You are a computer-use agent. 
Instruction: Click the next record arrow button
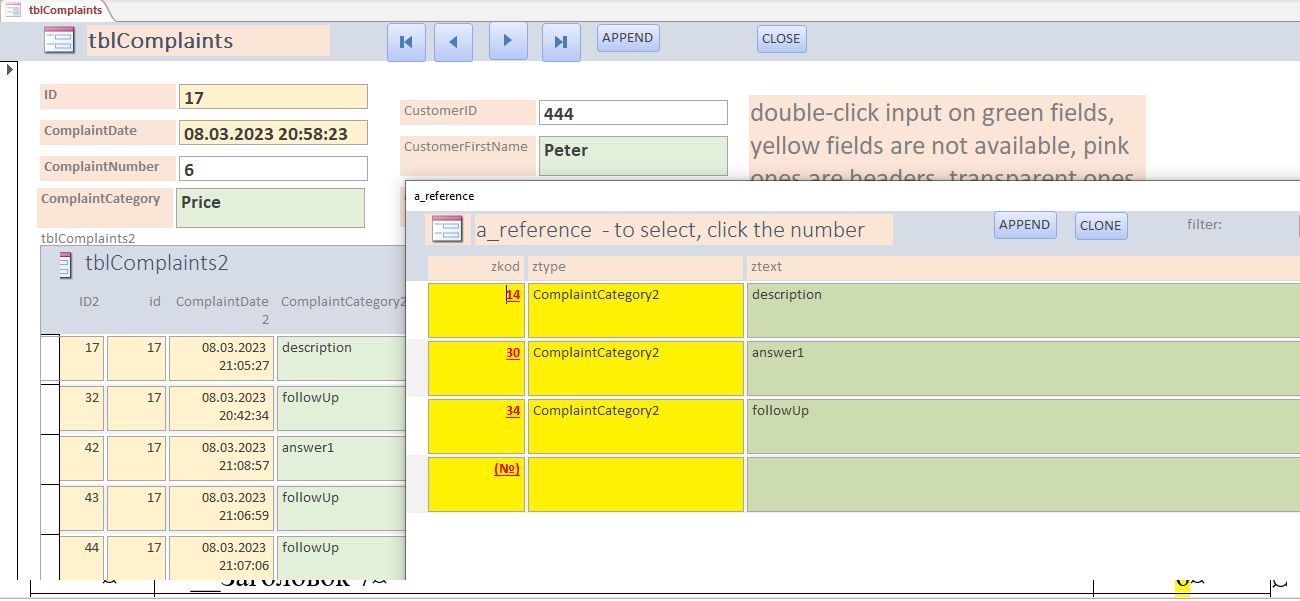(507, 41)
